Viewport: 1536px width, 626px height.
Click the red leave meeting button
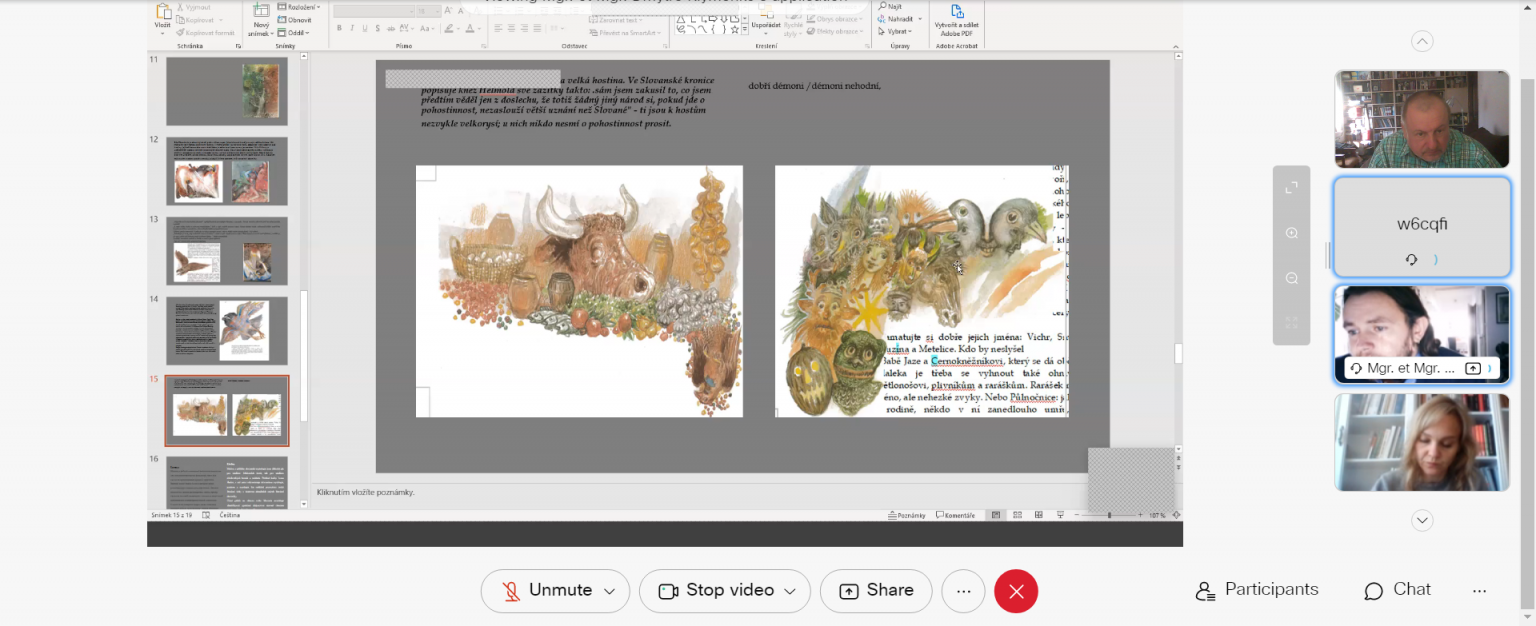click(1016, 591)
